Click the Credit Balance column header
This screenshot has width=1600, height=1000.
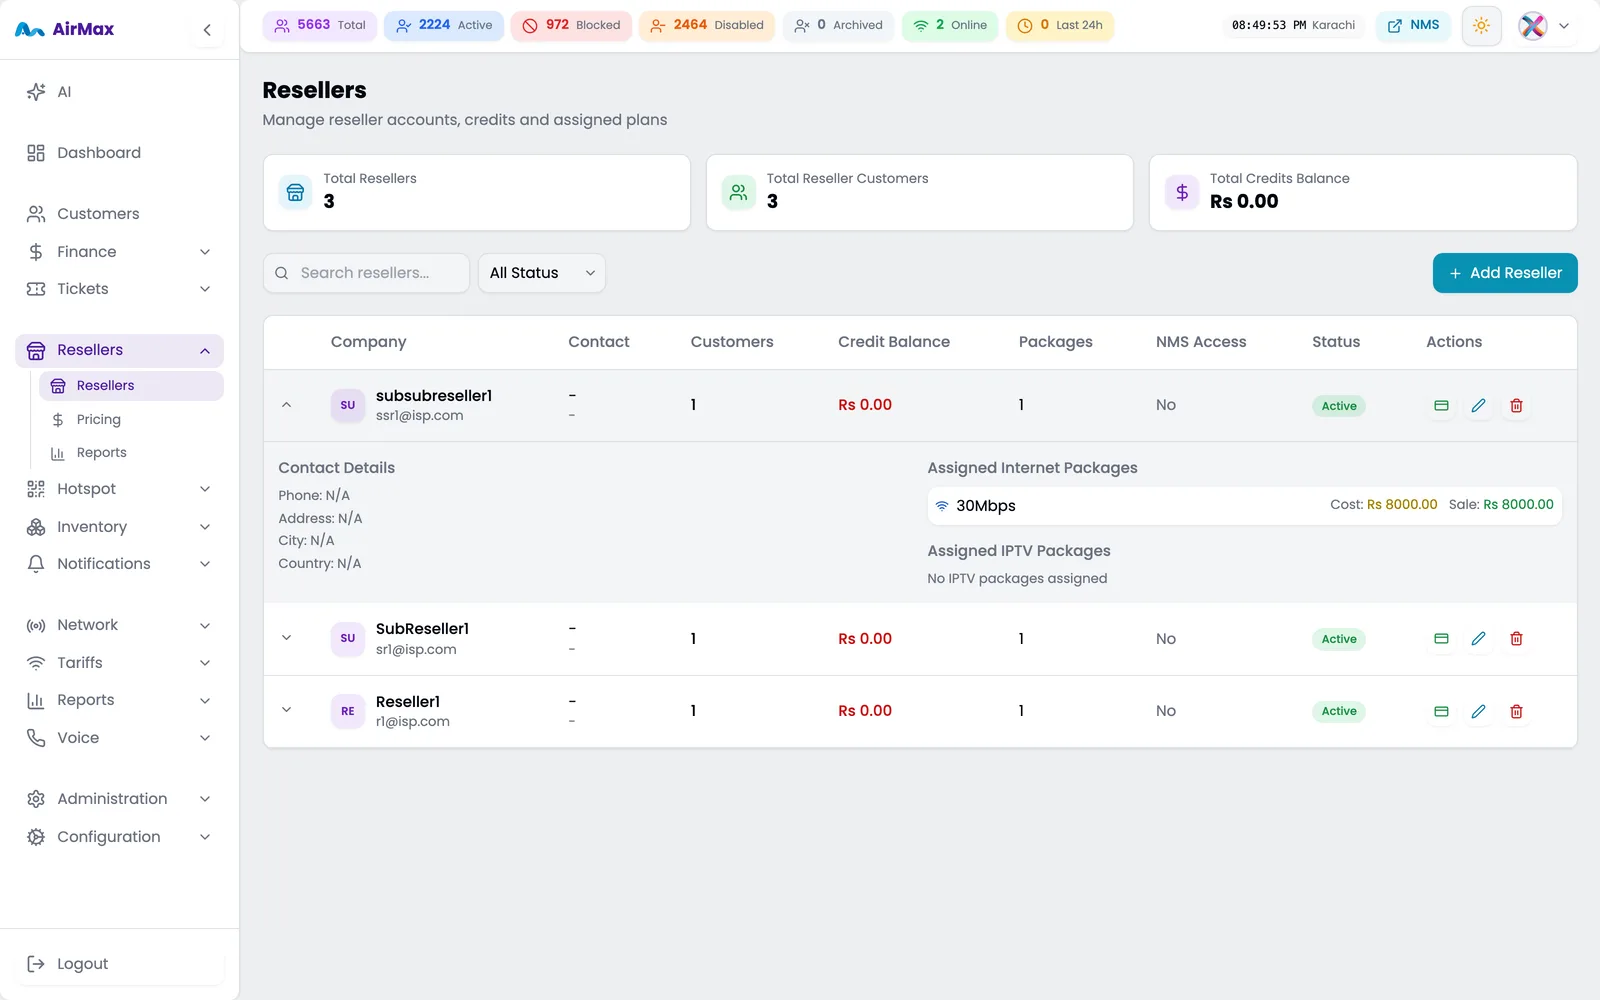(x=894, y=342)
